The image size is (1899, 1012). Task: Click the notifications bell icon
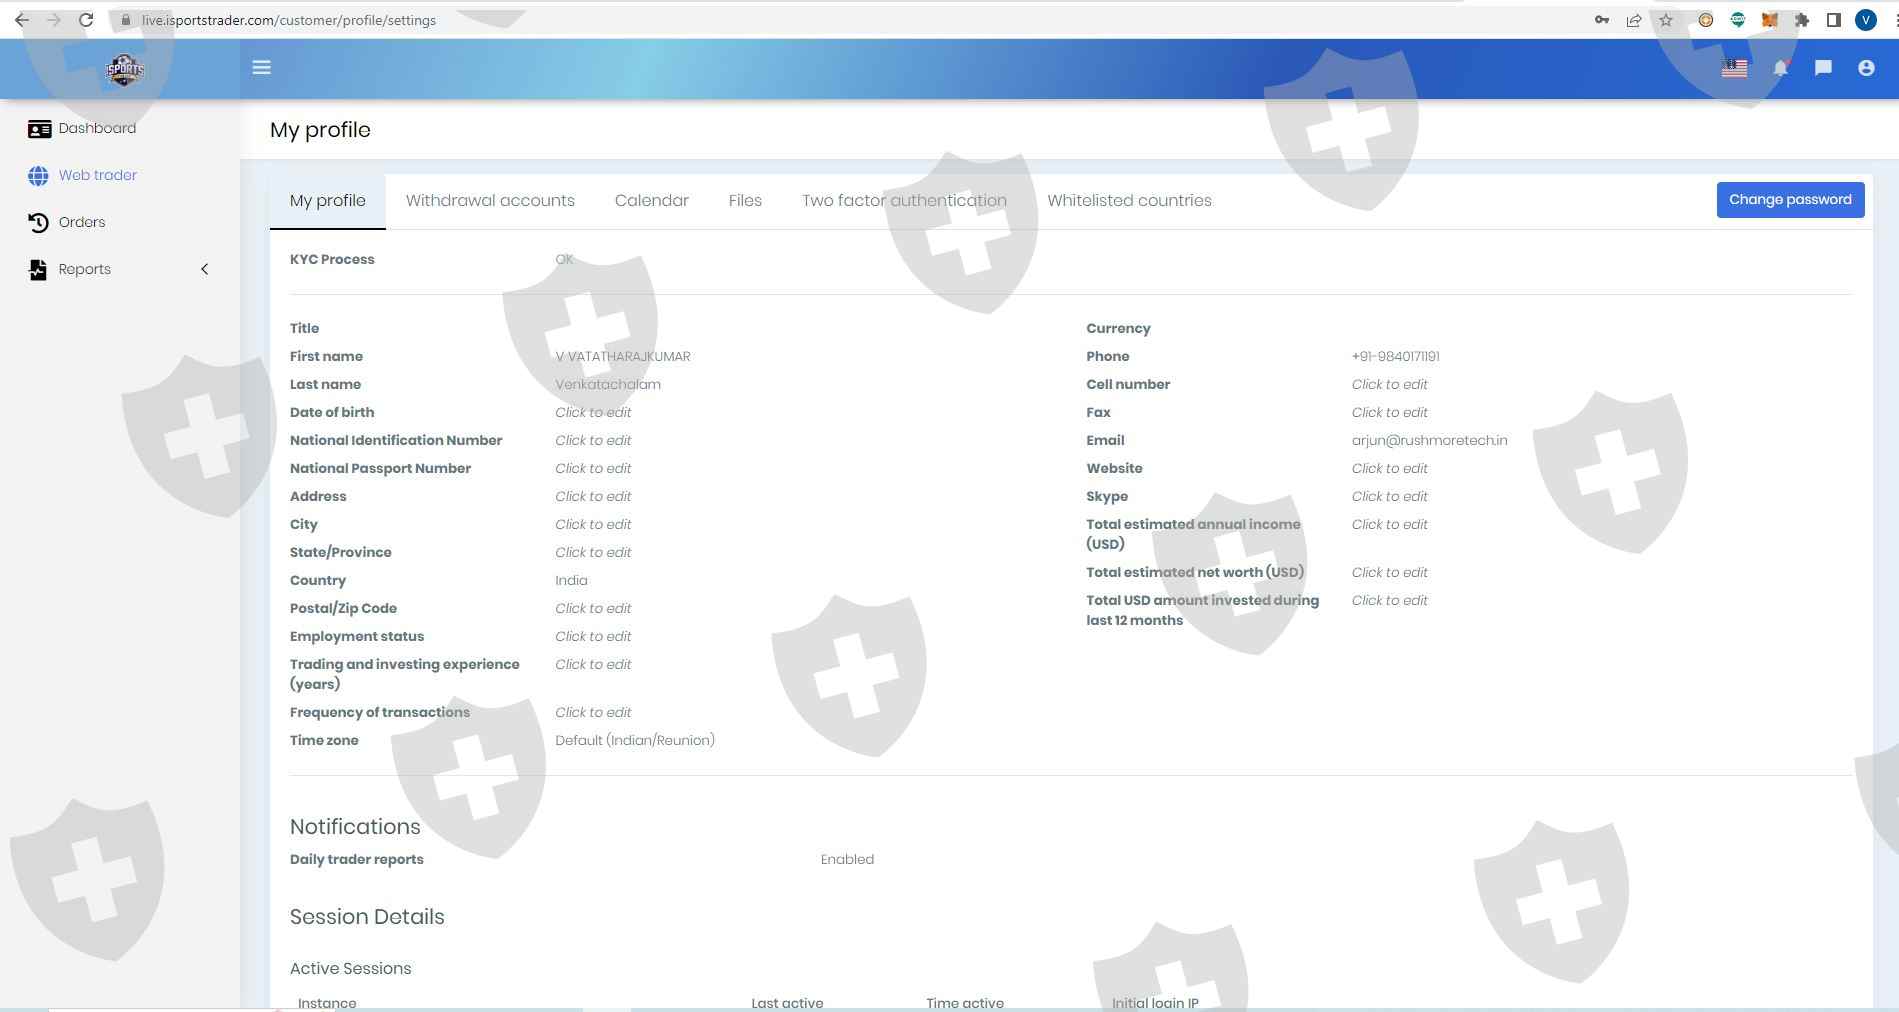click(1780, 68)
